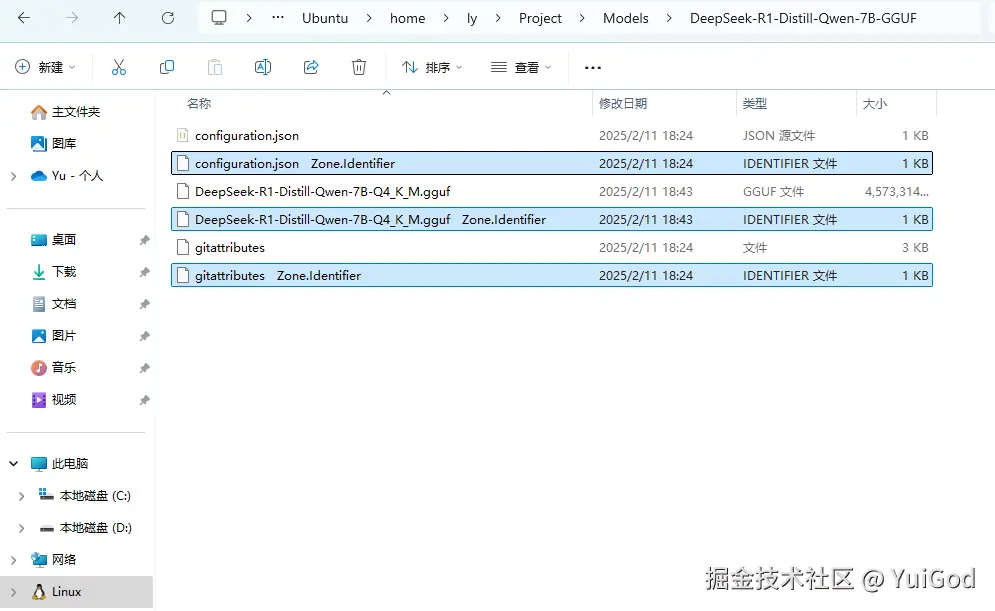Viewport: 995px width, 611px height.
Task: Go back with the back arrow
Action: point(24,18)
